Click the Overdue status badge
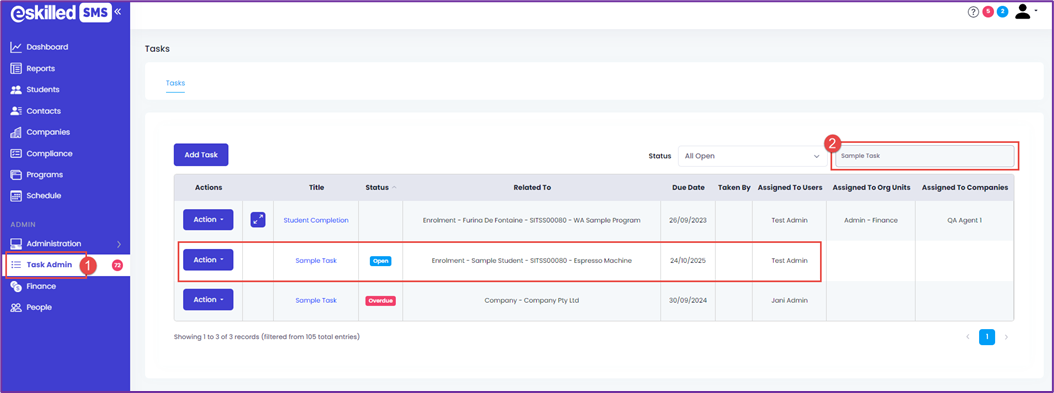Screen dimensions: 1054x393 380,301
